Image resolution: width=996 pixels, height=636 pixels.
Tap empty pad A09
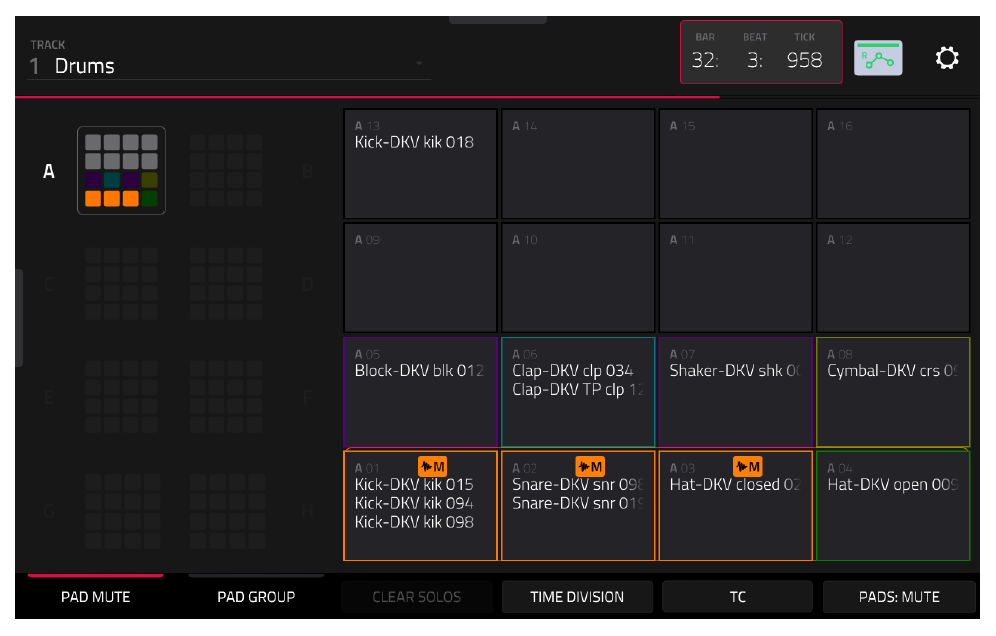[x=420, y=278]
